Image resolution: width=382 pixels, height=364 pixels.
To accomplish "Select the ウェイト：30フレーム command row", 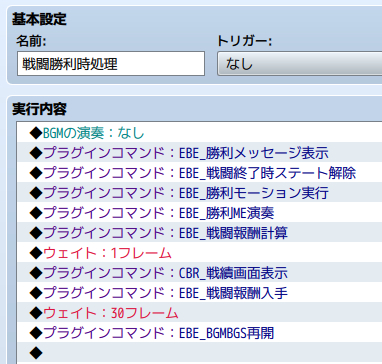I will point(199,313).
